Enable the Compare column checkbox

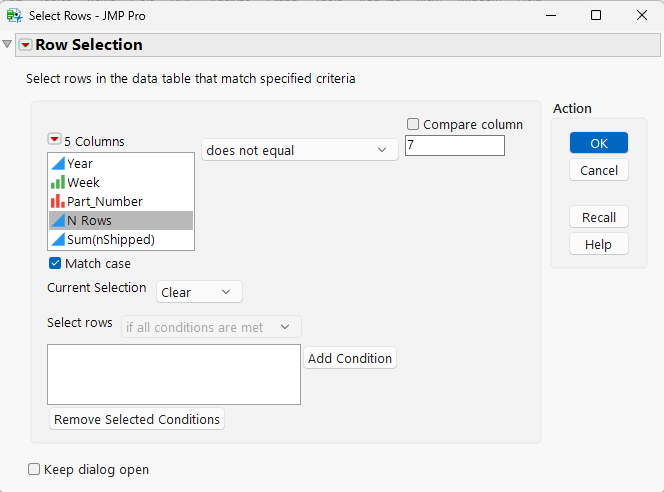point(413,125)
